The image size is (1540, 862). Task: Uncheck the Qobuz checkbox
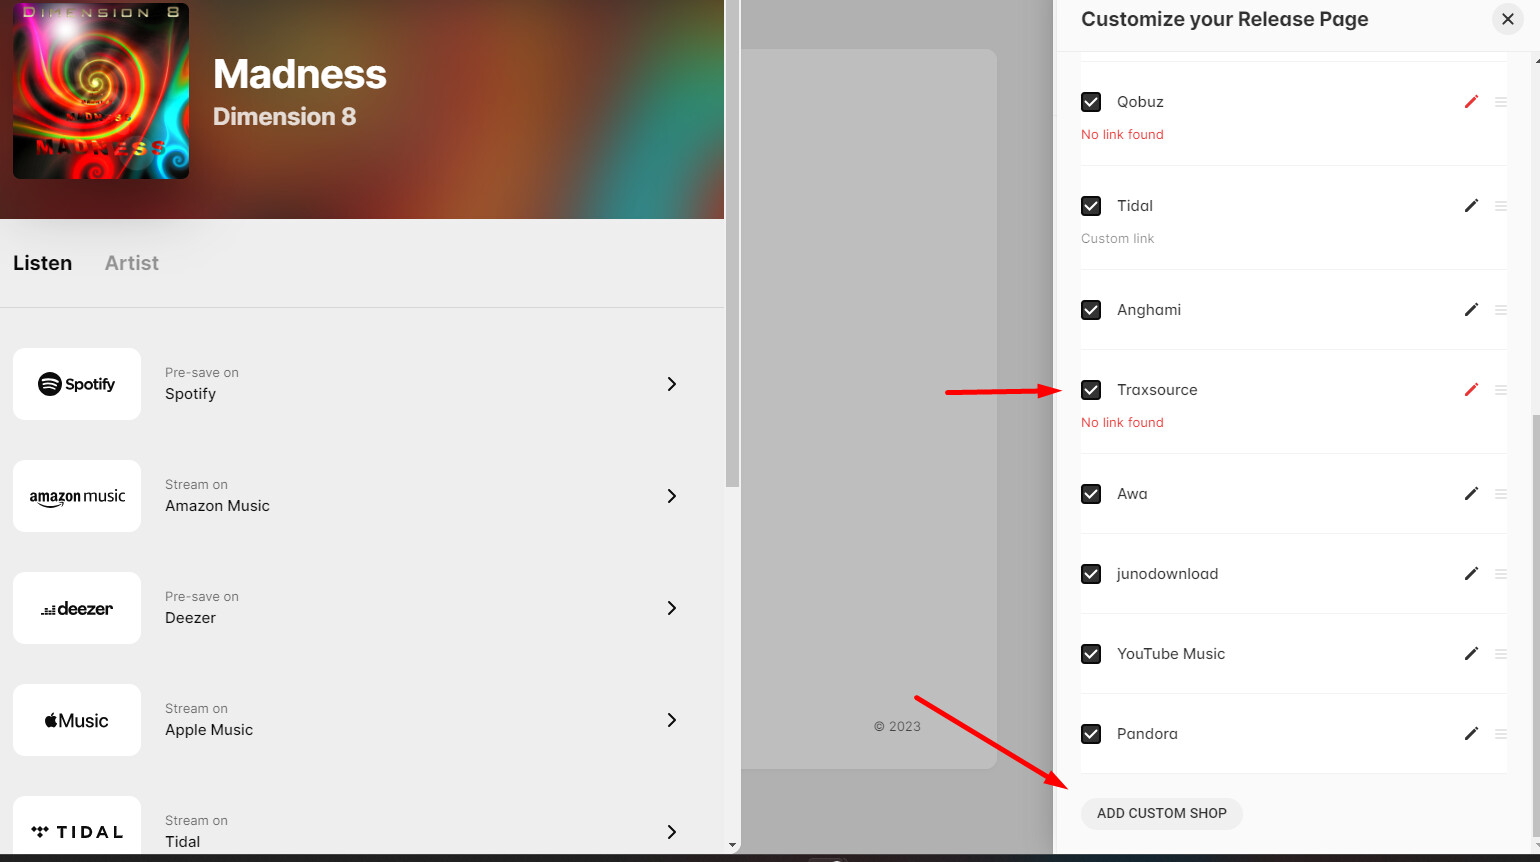pyautogui.click(x=1091, y=102)
